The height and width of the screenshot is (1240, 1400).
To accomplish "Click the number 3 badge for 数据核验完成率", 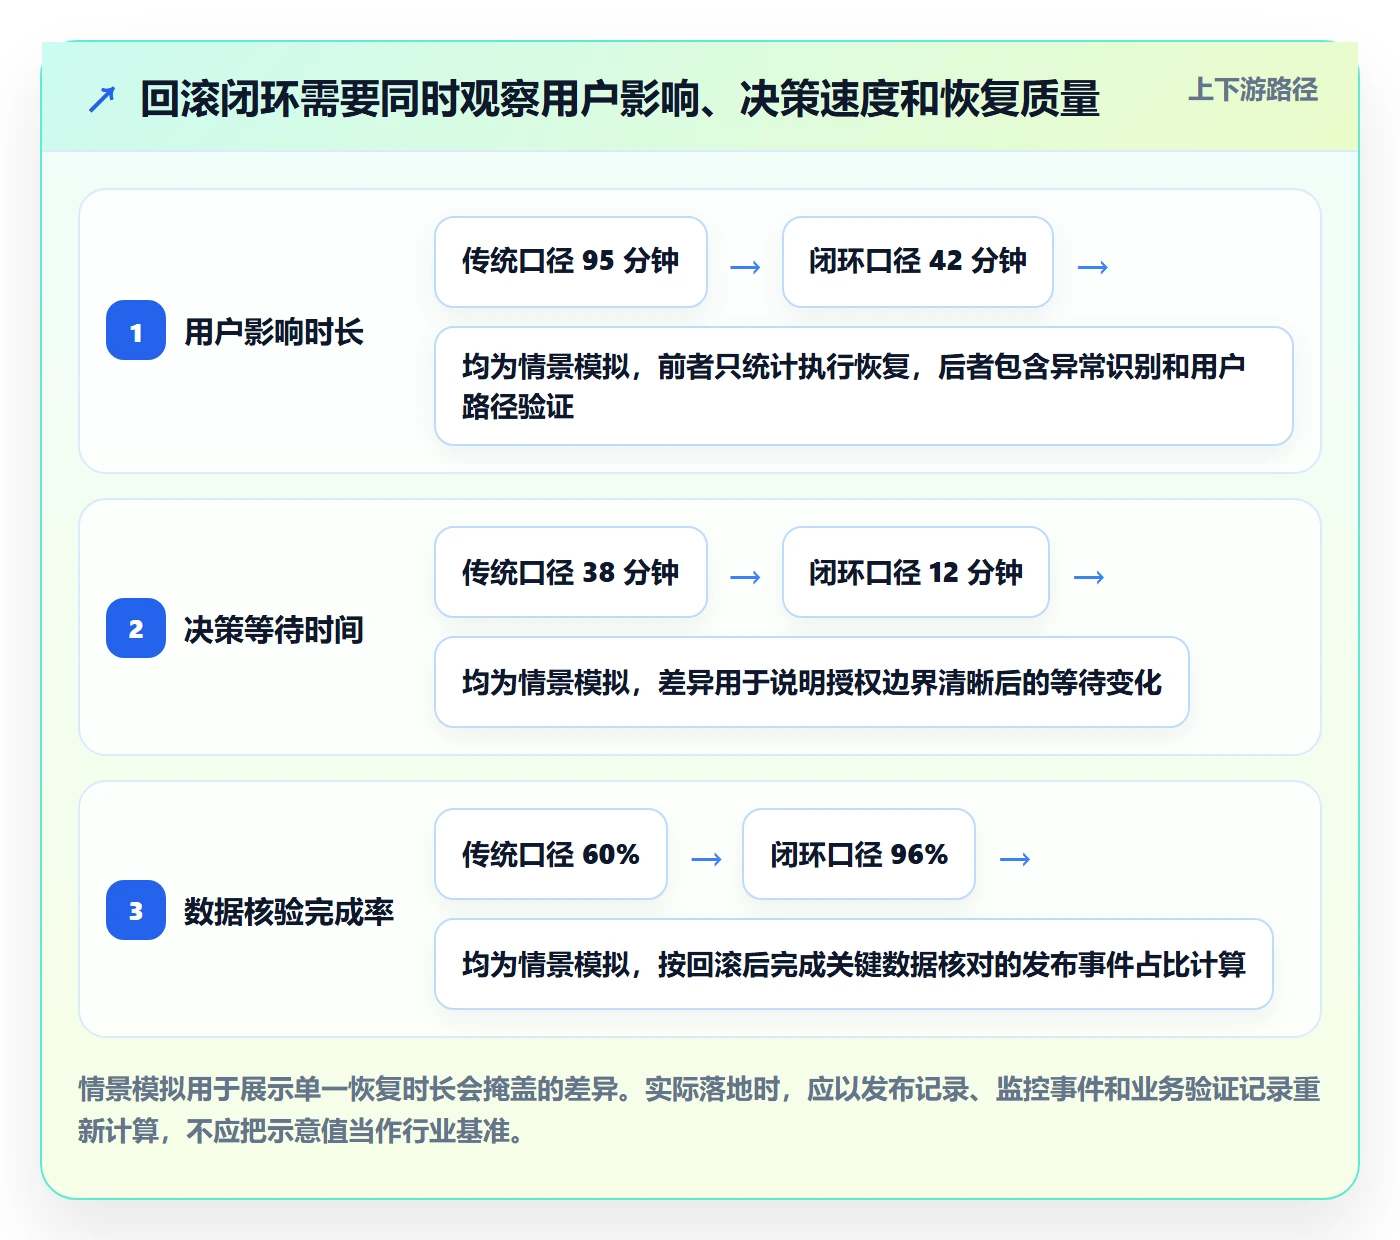I will click(x=136, y=910).
